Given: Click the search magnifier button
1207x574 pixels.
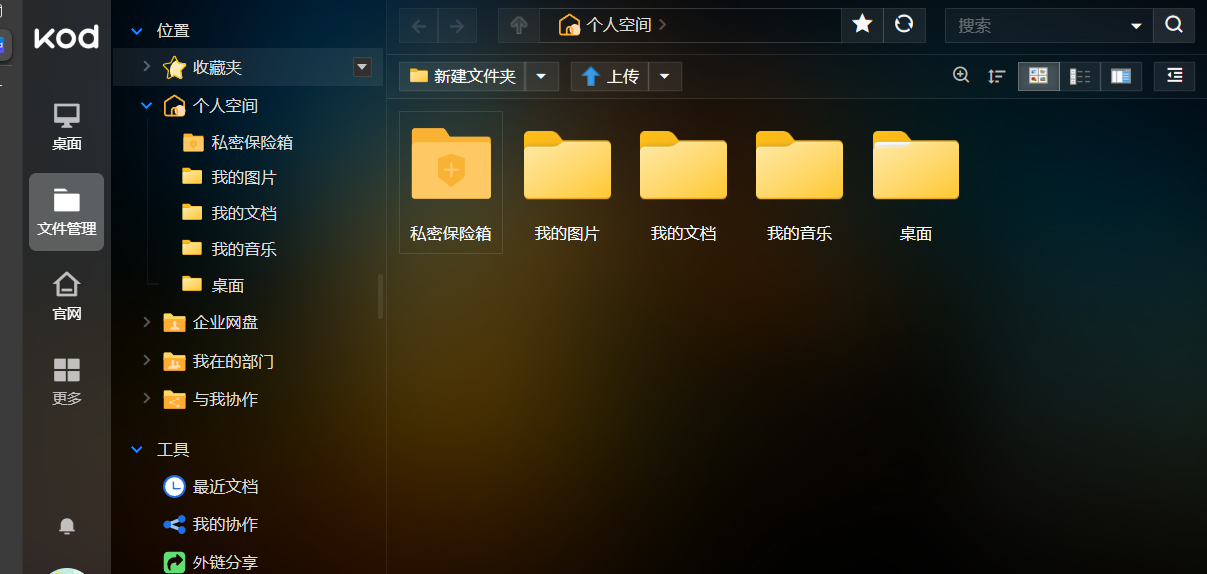Looking at the screenshot, I should tap(1174, 25).
